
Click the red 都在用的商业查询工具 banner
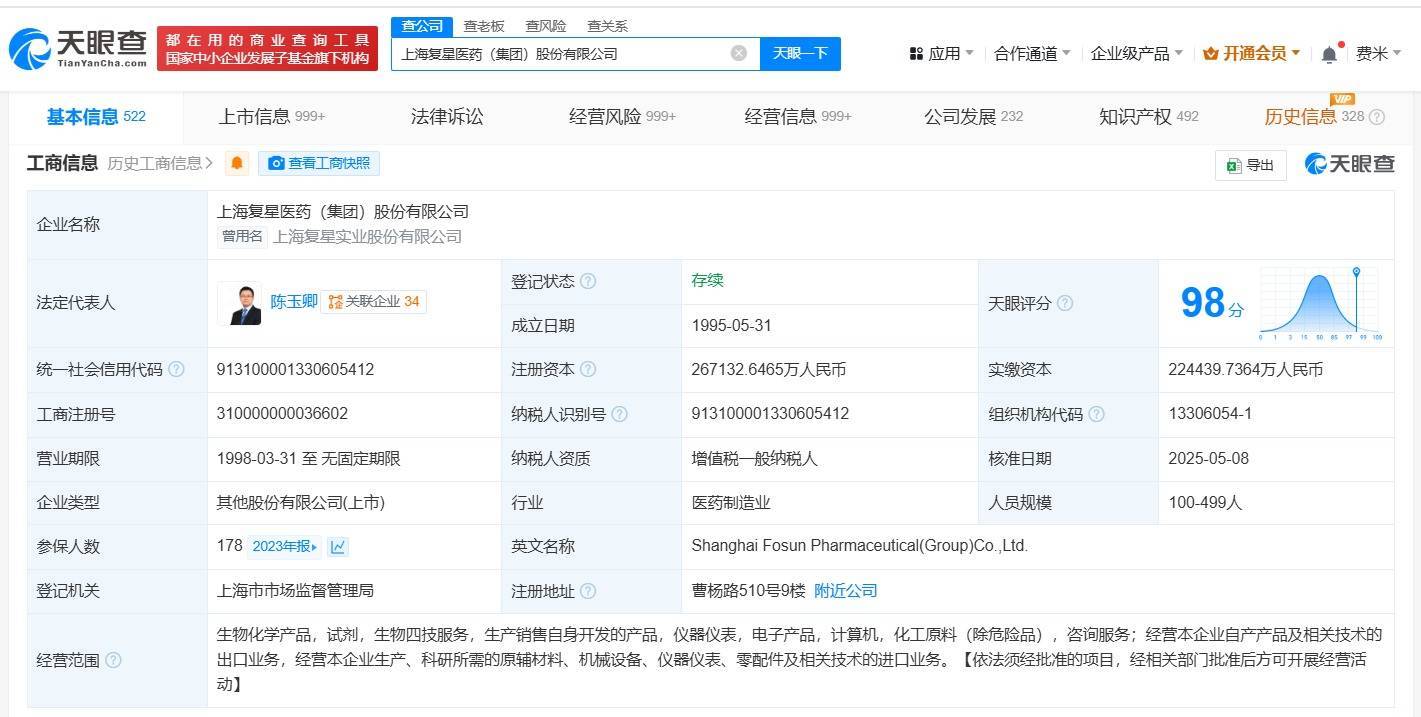tap(268, 48)
